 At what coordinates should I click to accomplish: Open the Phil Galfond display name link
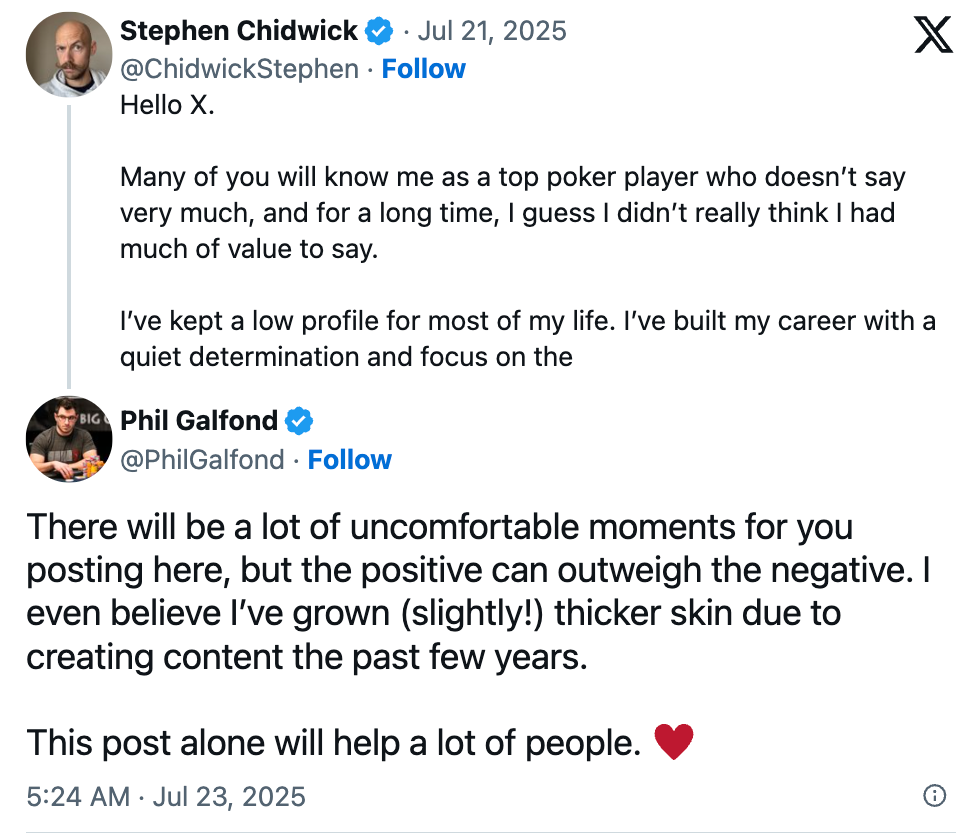coord(199,421)
